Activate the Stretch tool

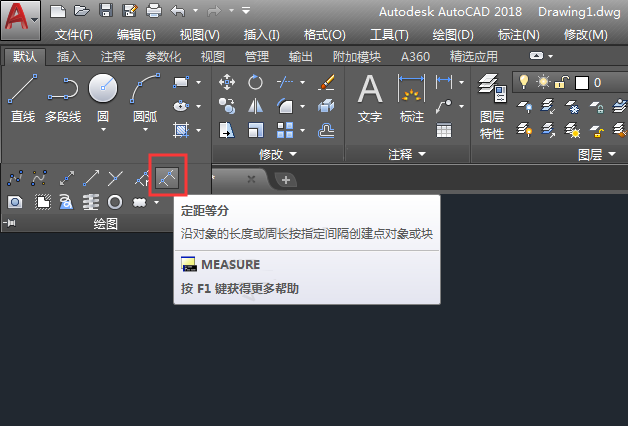pos(227,130)
